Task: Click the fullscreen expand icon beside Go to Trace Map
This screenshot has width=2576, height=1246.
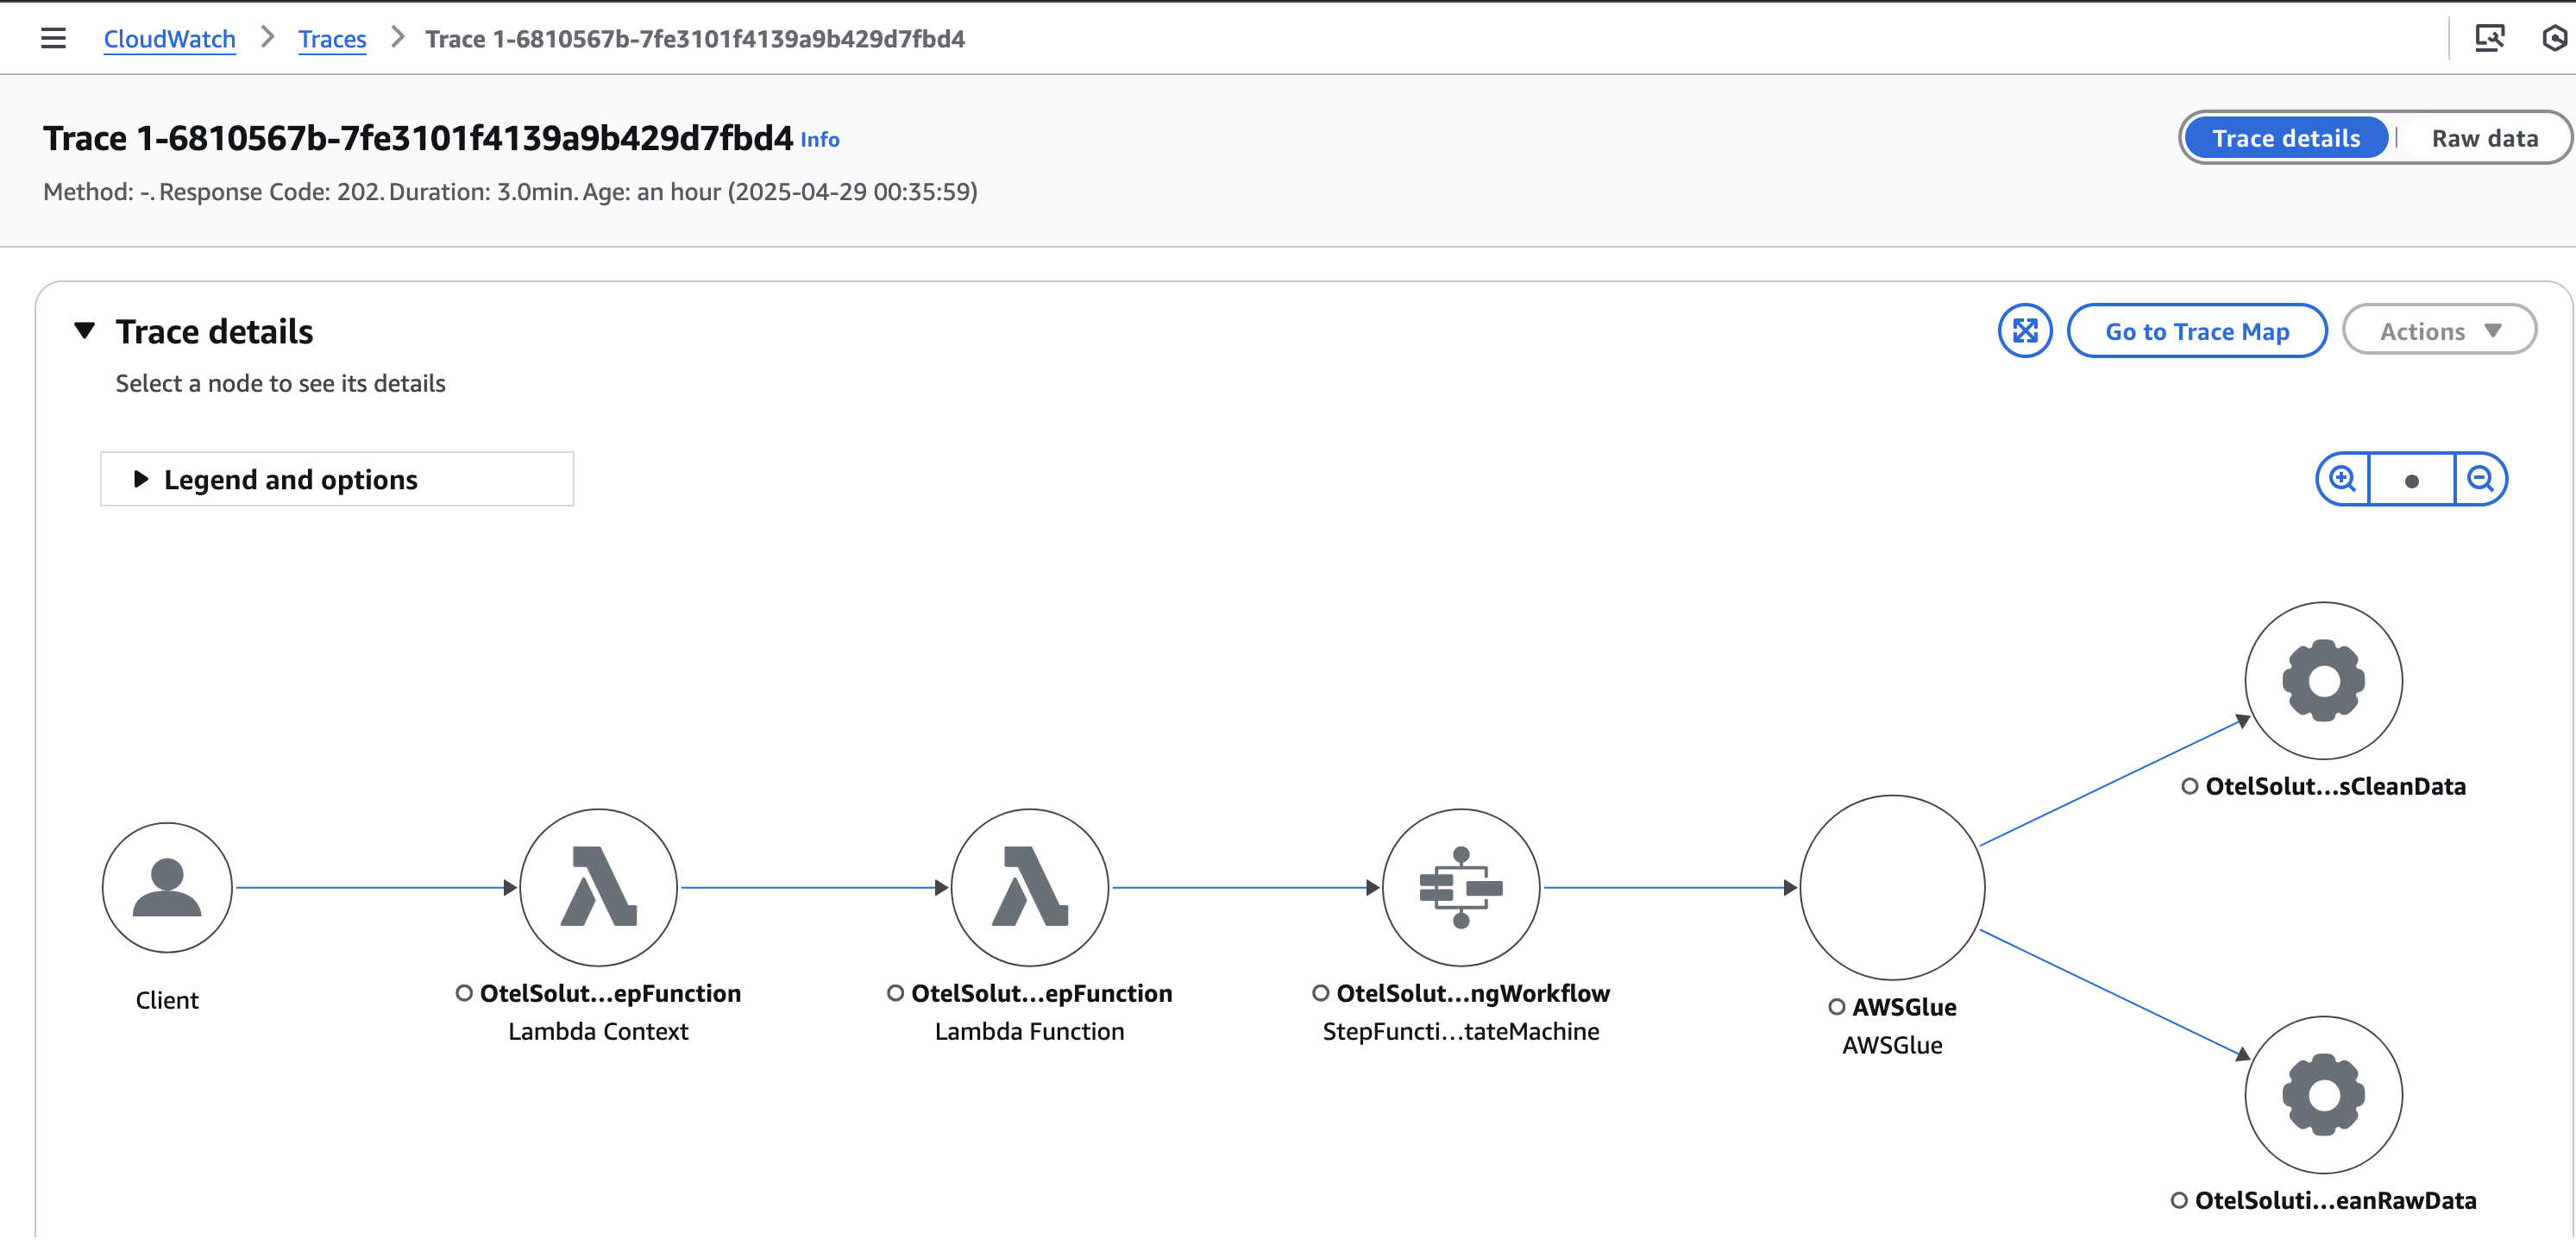Action: point(2025,330)
